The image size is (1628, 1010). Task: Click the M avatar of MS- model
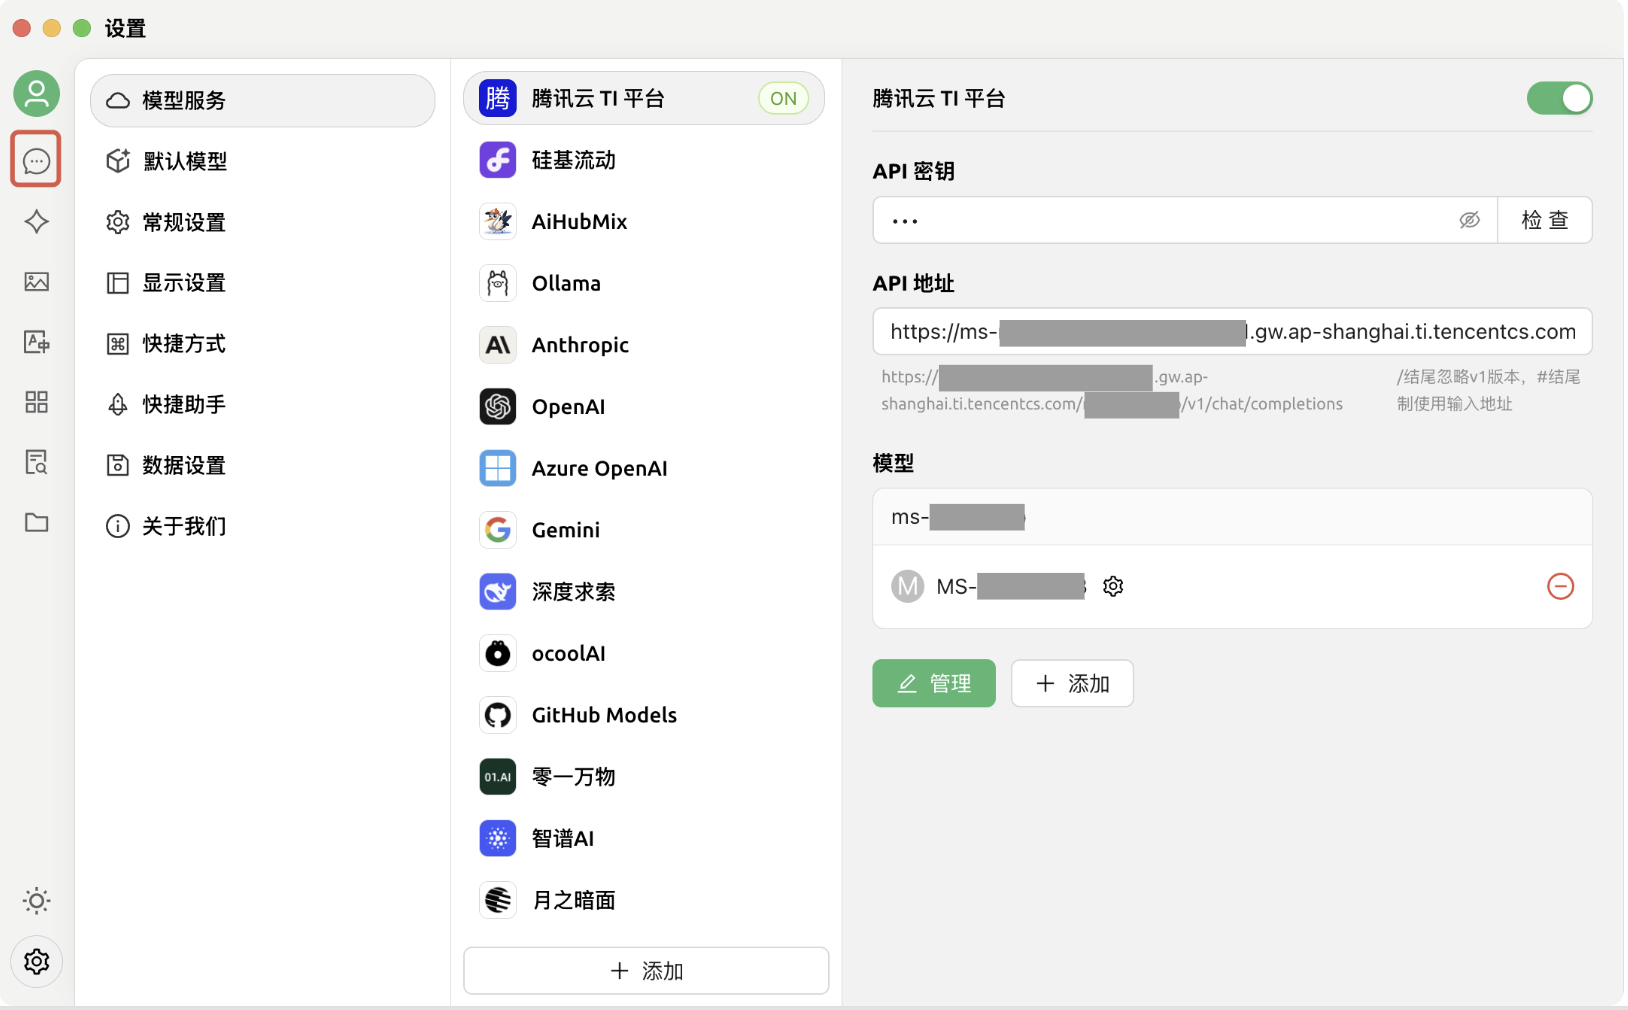pyautogui.click(x=908, y=586)
